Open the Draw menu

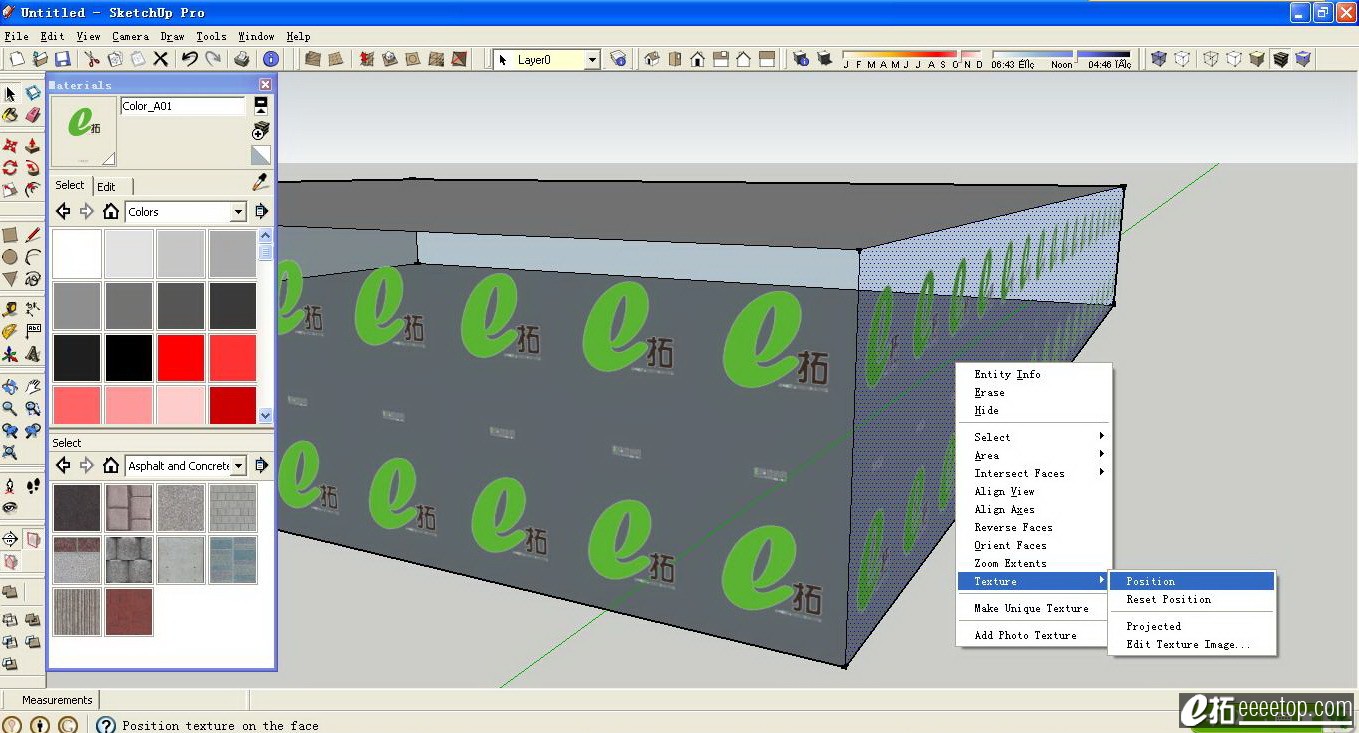click(172, 36)
